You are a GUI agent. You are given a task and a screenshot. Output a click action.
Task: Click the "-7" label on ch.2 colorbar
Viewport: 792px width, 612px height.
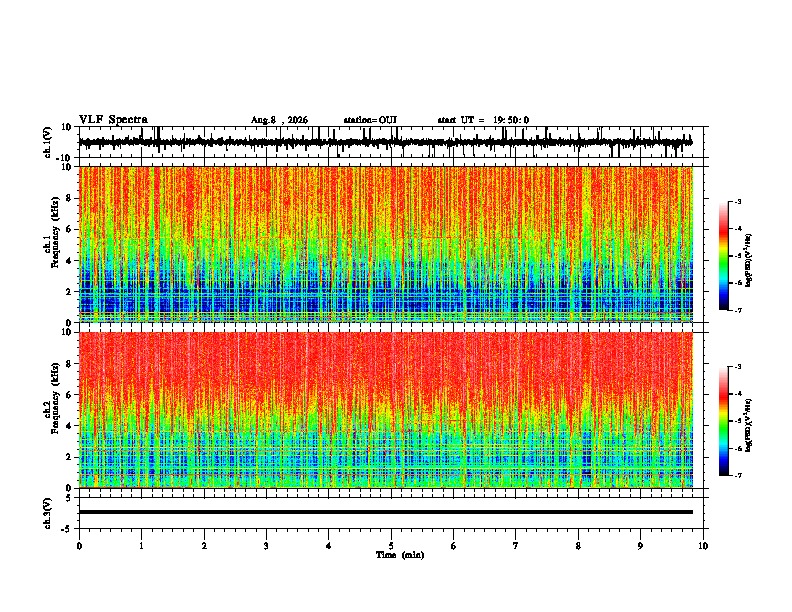pos(738,476)
